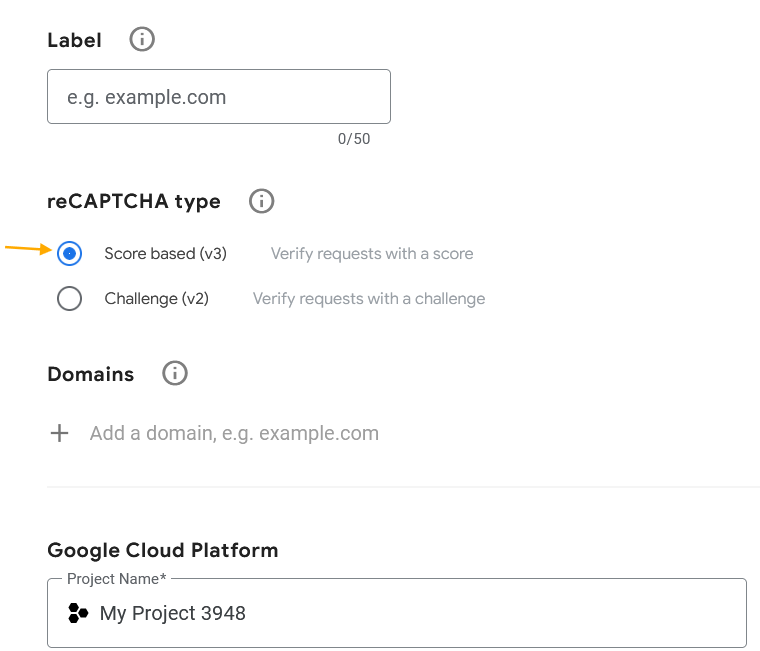Open the reCAPTCHA type info tooltip icon
This screenshot has height=651, width=760.
tap(262, 201)
